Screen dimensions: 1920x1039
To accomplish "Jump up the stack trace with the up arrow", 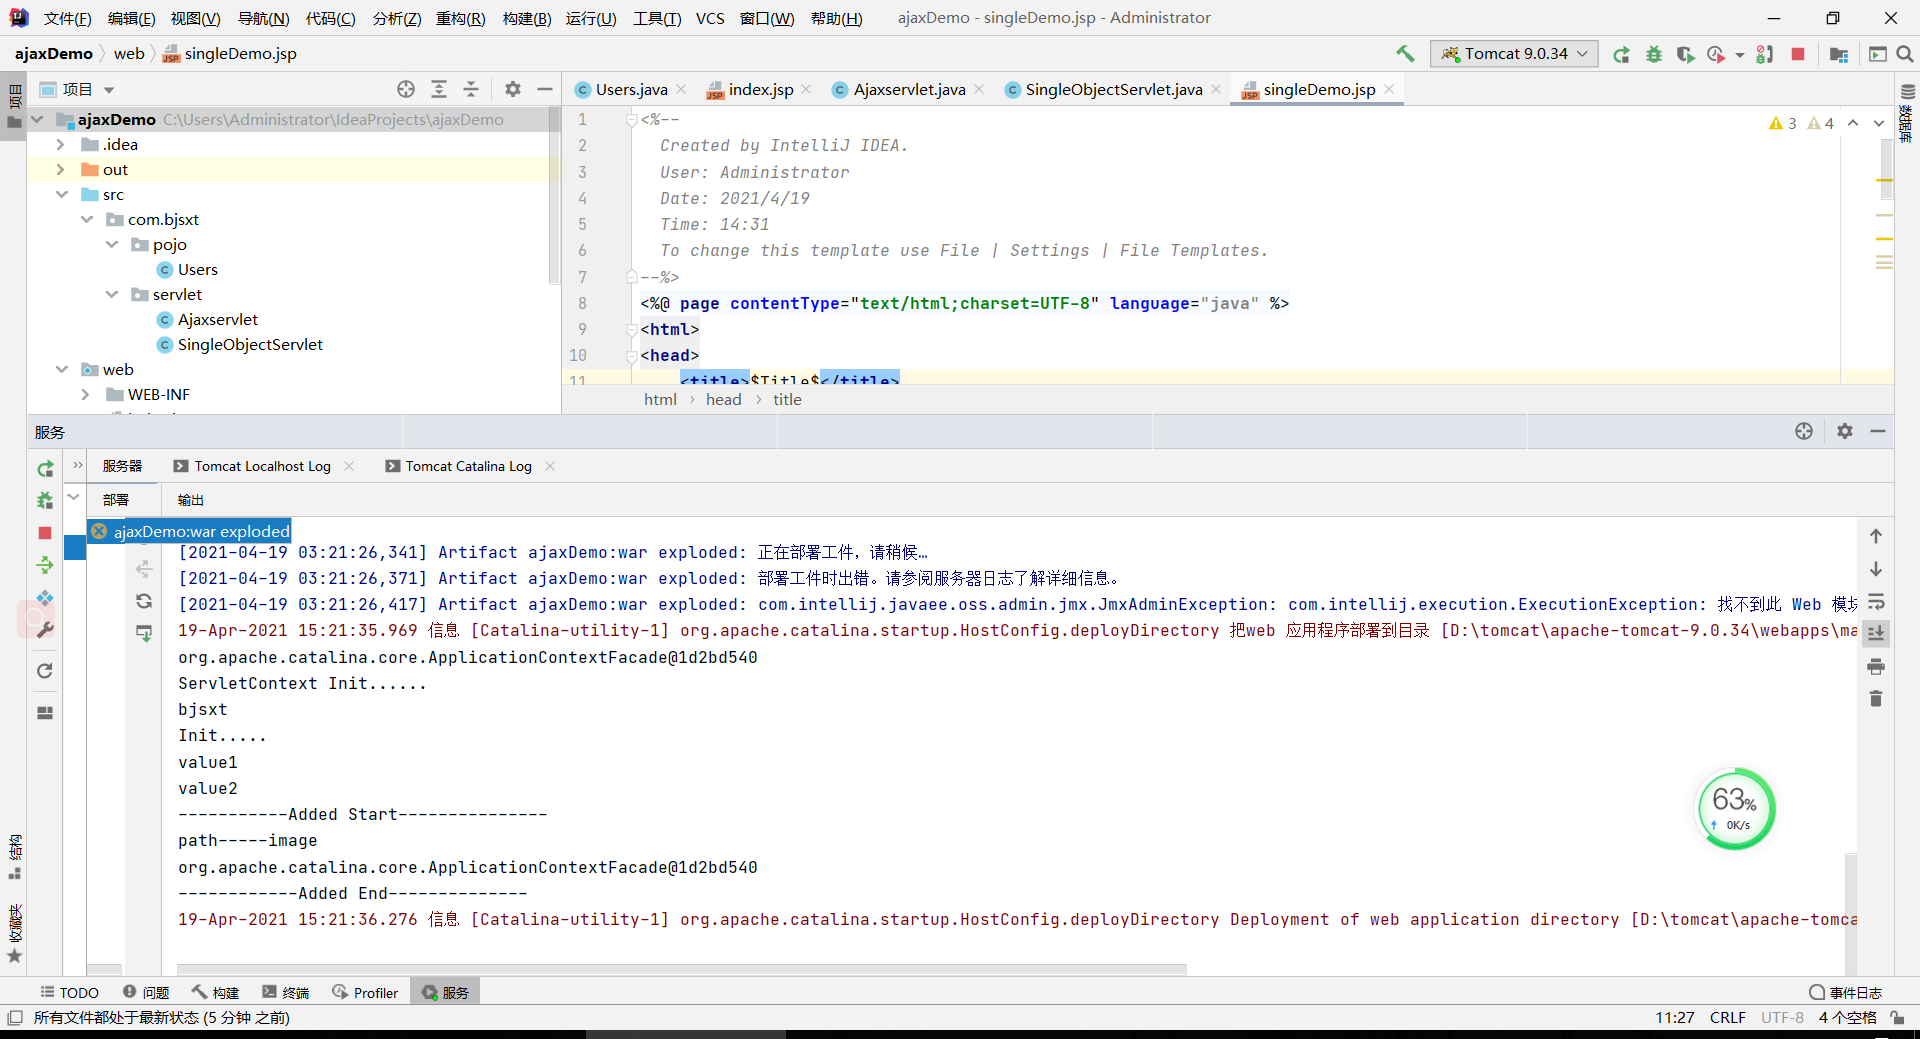I will [1876, 536].
